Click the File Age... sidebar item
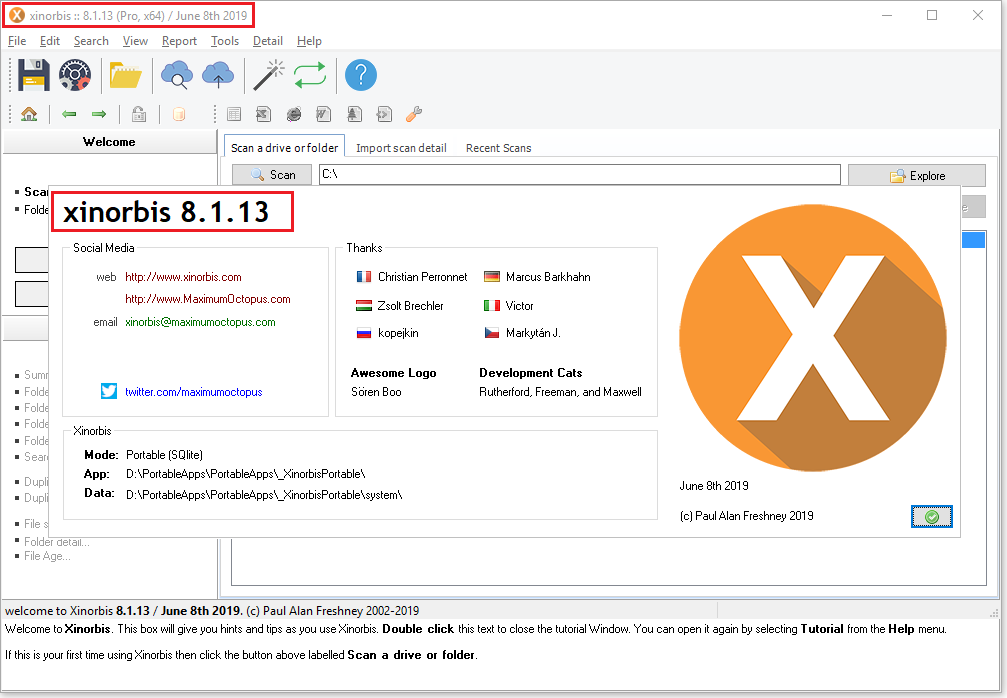Screen dimensions: 1007x698 (47, 556)
